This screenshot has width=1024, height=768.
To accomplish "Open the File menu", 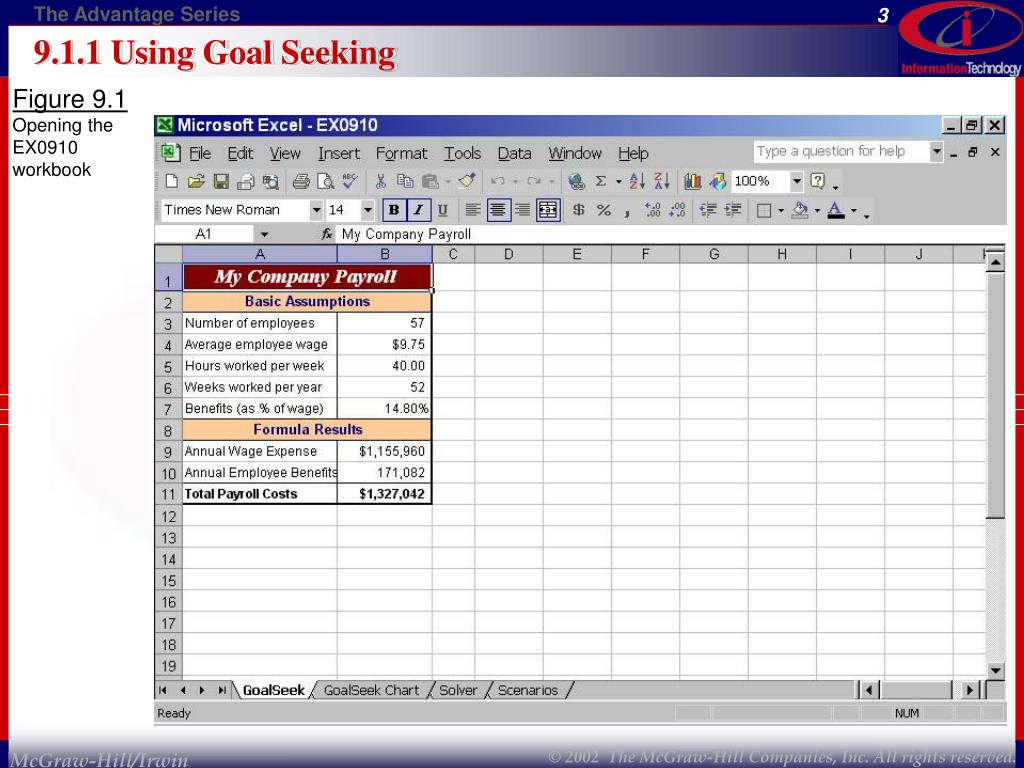I will coord(200,153).
